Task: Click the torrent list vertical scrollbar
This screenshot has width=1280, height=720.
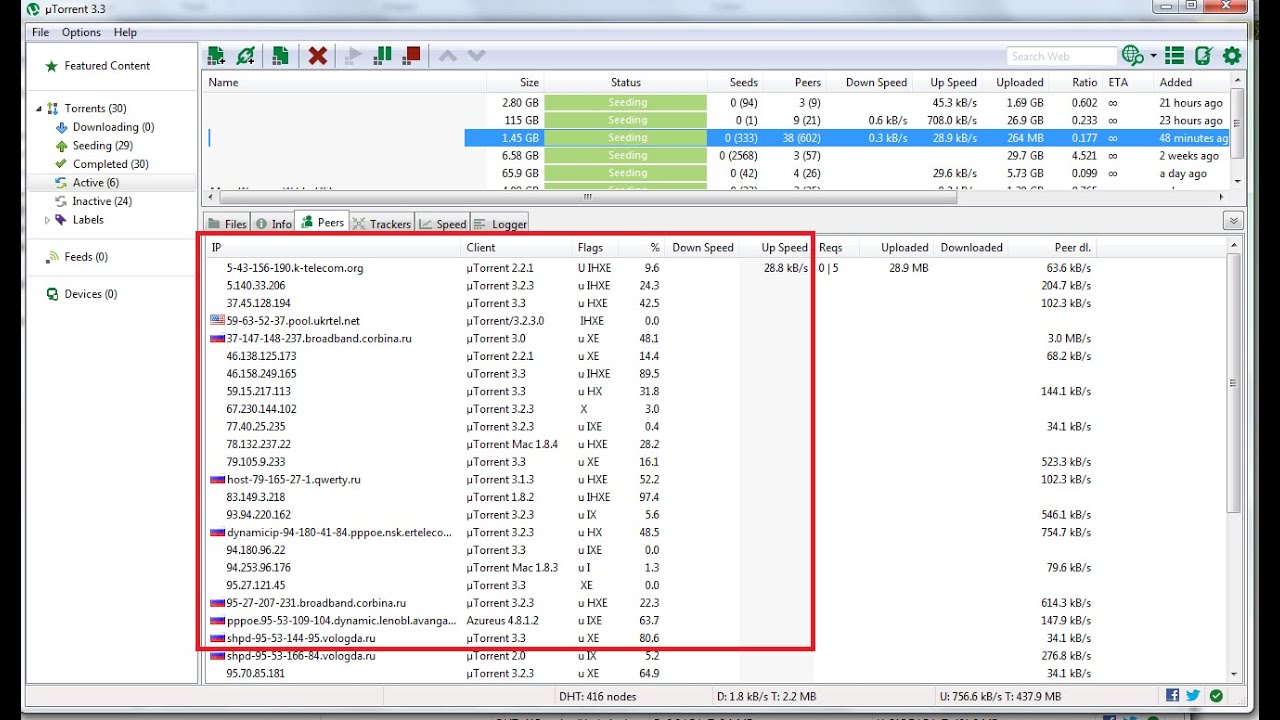Action: [1237, 130]
